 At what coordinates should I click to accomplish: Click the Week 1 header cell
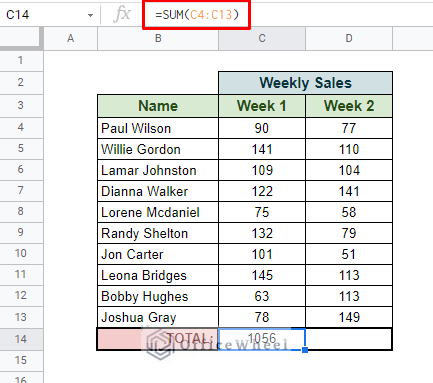click(x=262, y=106)
